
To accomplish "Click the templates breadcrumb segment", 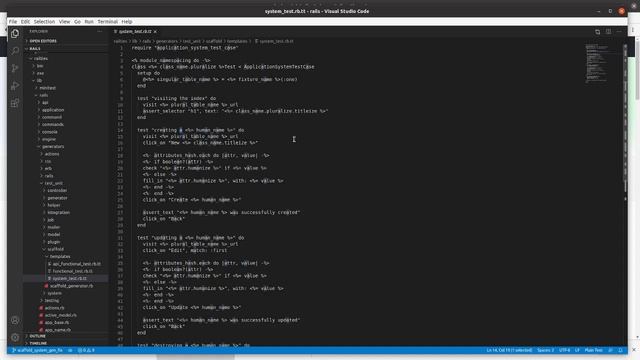I will pos(237,41).
